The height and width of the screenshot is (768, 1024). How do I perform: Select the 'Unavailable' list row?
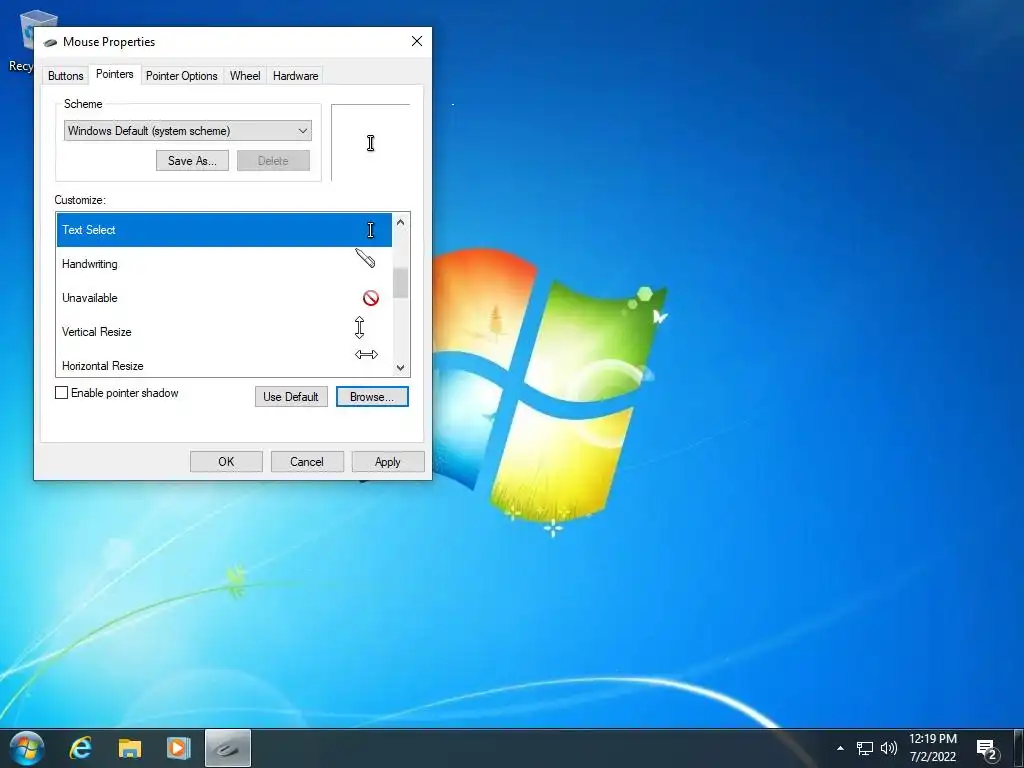point(224,298)
